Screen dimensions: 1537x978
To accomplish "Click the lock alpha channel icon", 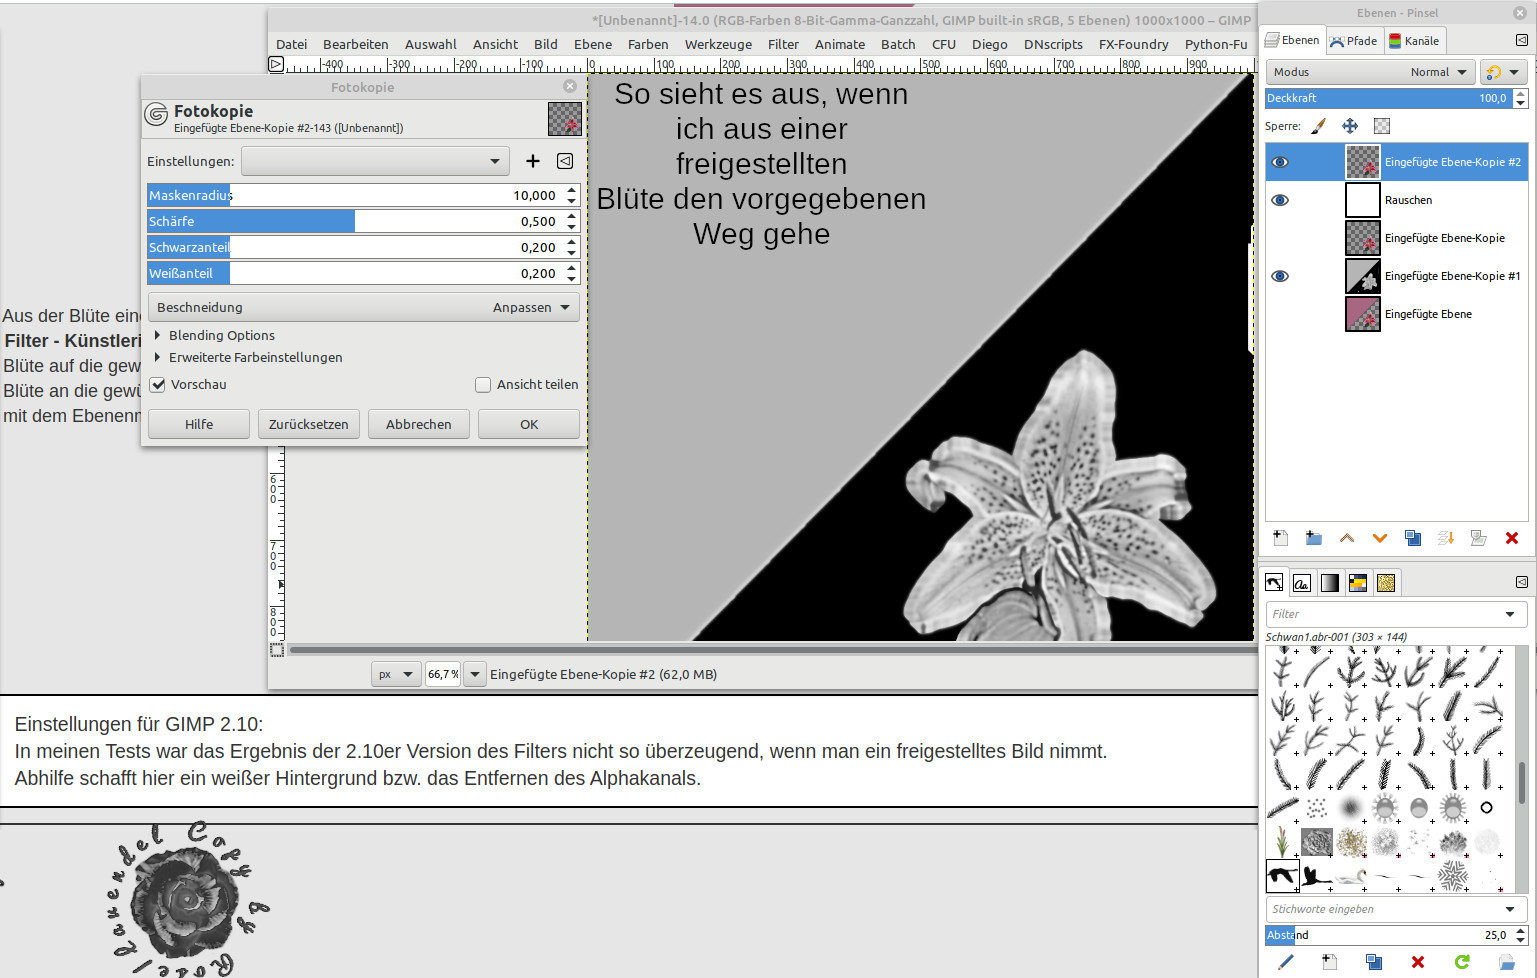I will [1382, 126].
